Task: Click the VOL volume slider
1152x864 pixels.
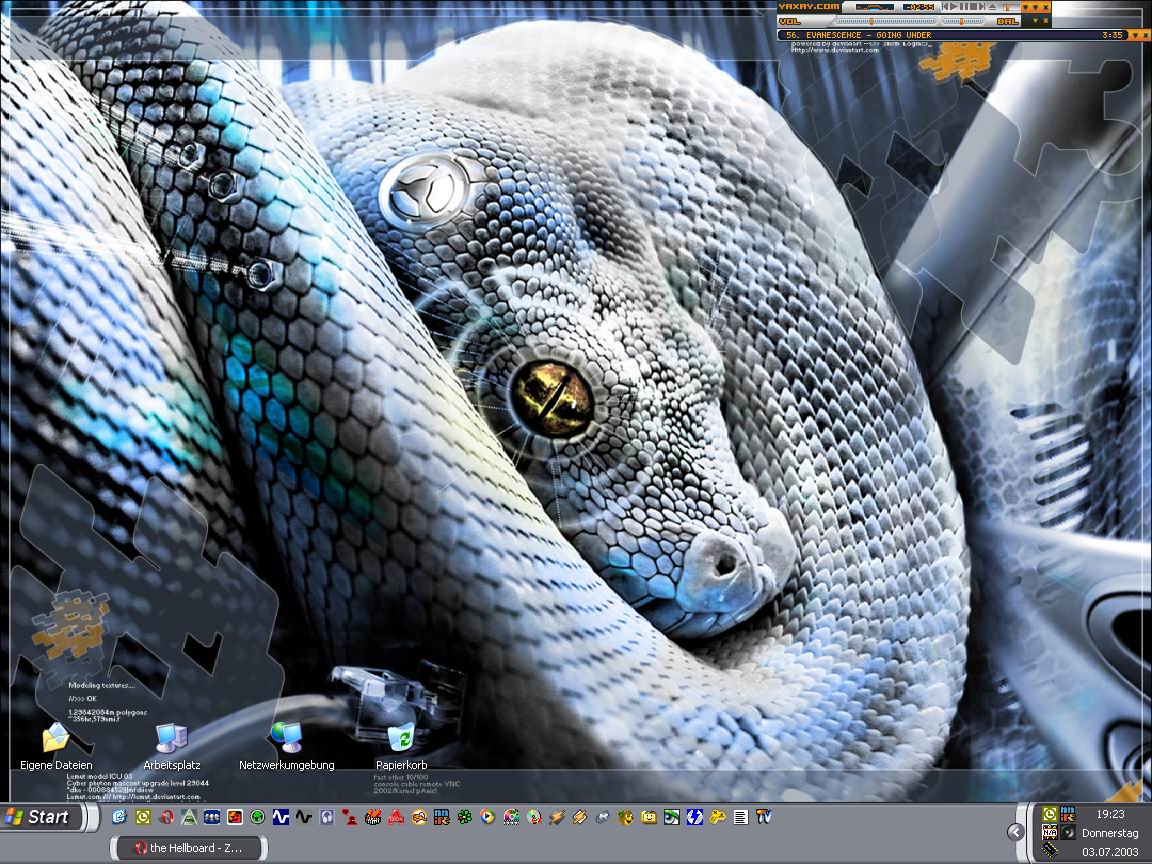Action: [885, 21]
